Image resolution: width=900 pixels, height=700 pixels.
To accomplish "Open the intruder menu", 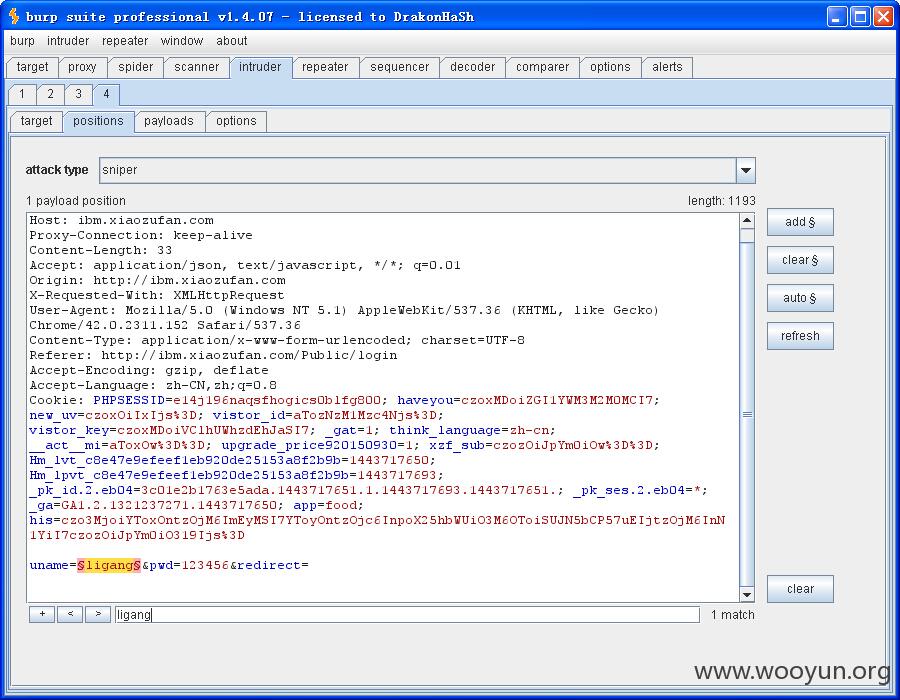I will [x=68, y=41].
